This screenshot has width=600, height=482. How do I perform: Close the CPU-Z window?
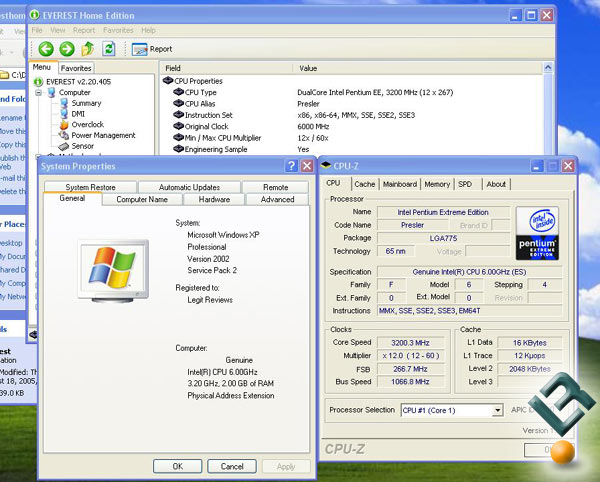[x=568, y=166]
